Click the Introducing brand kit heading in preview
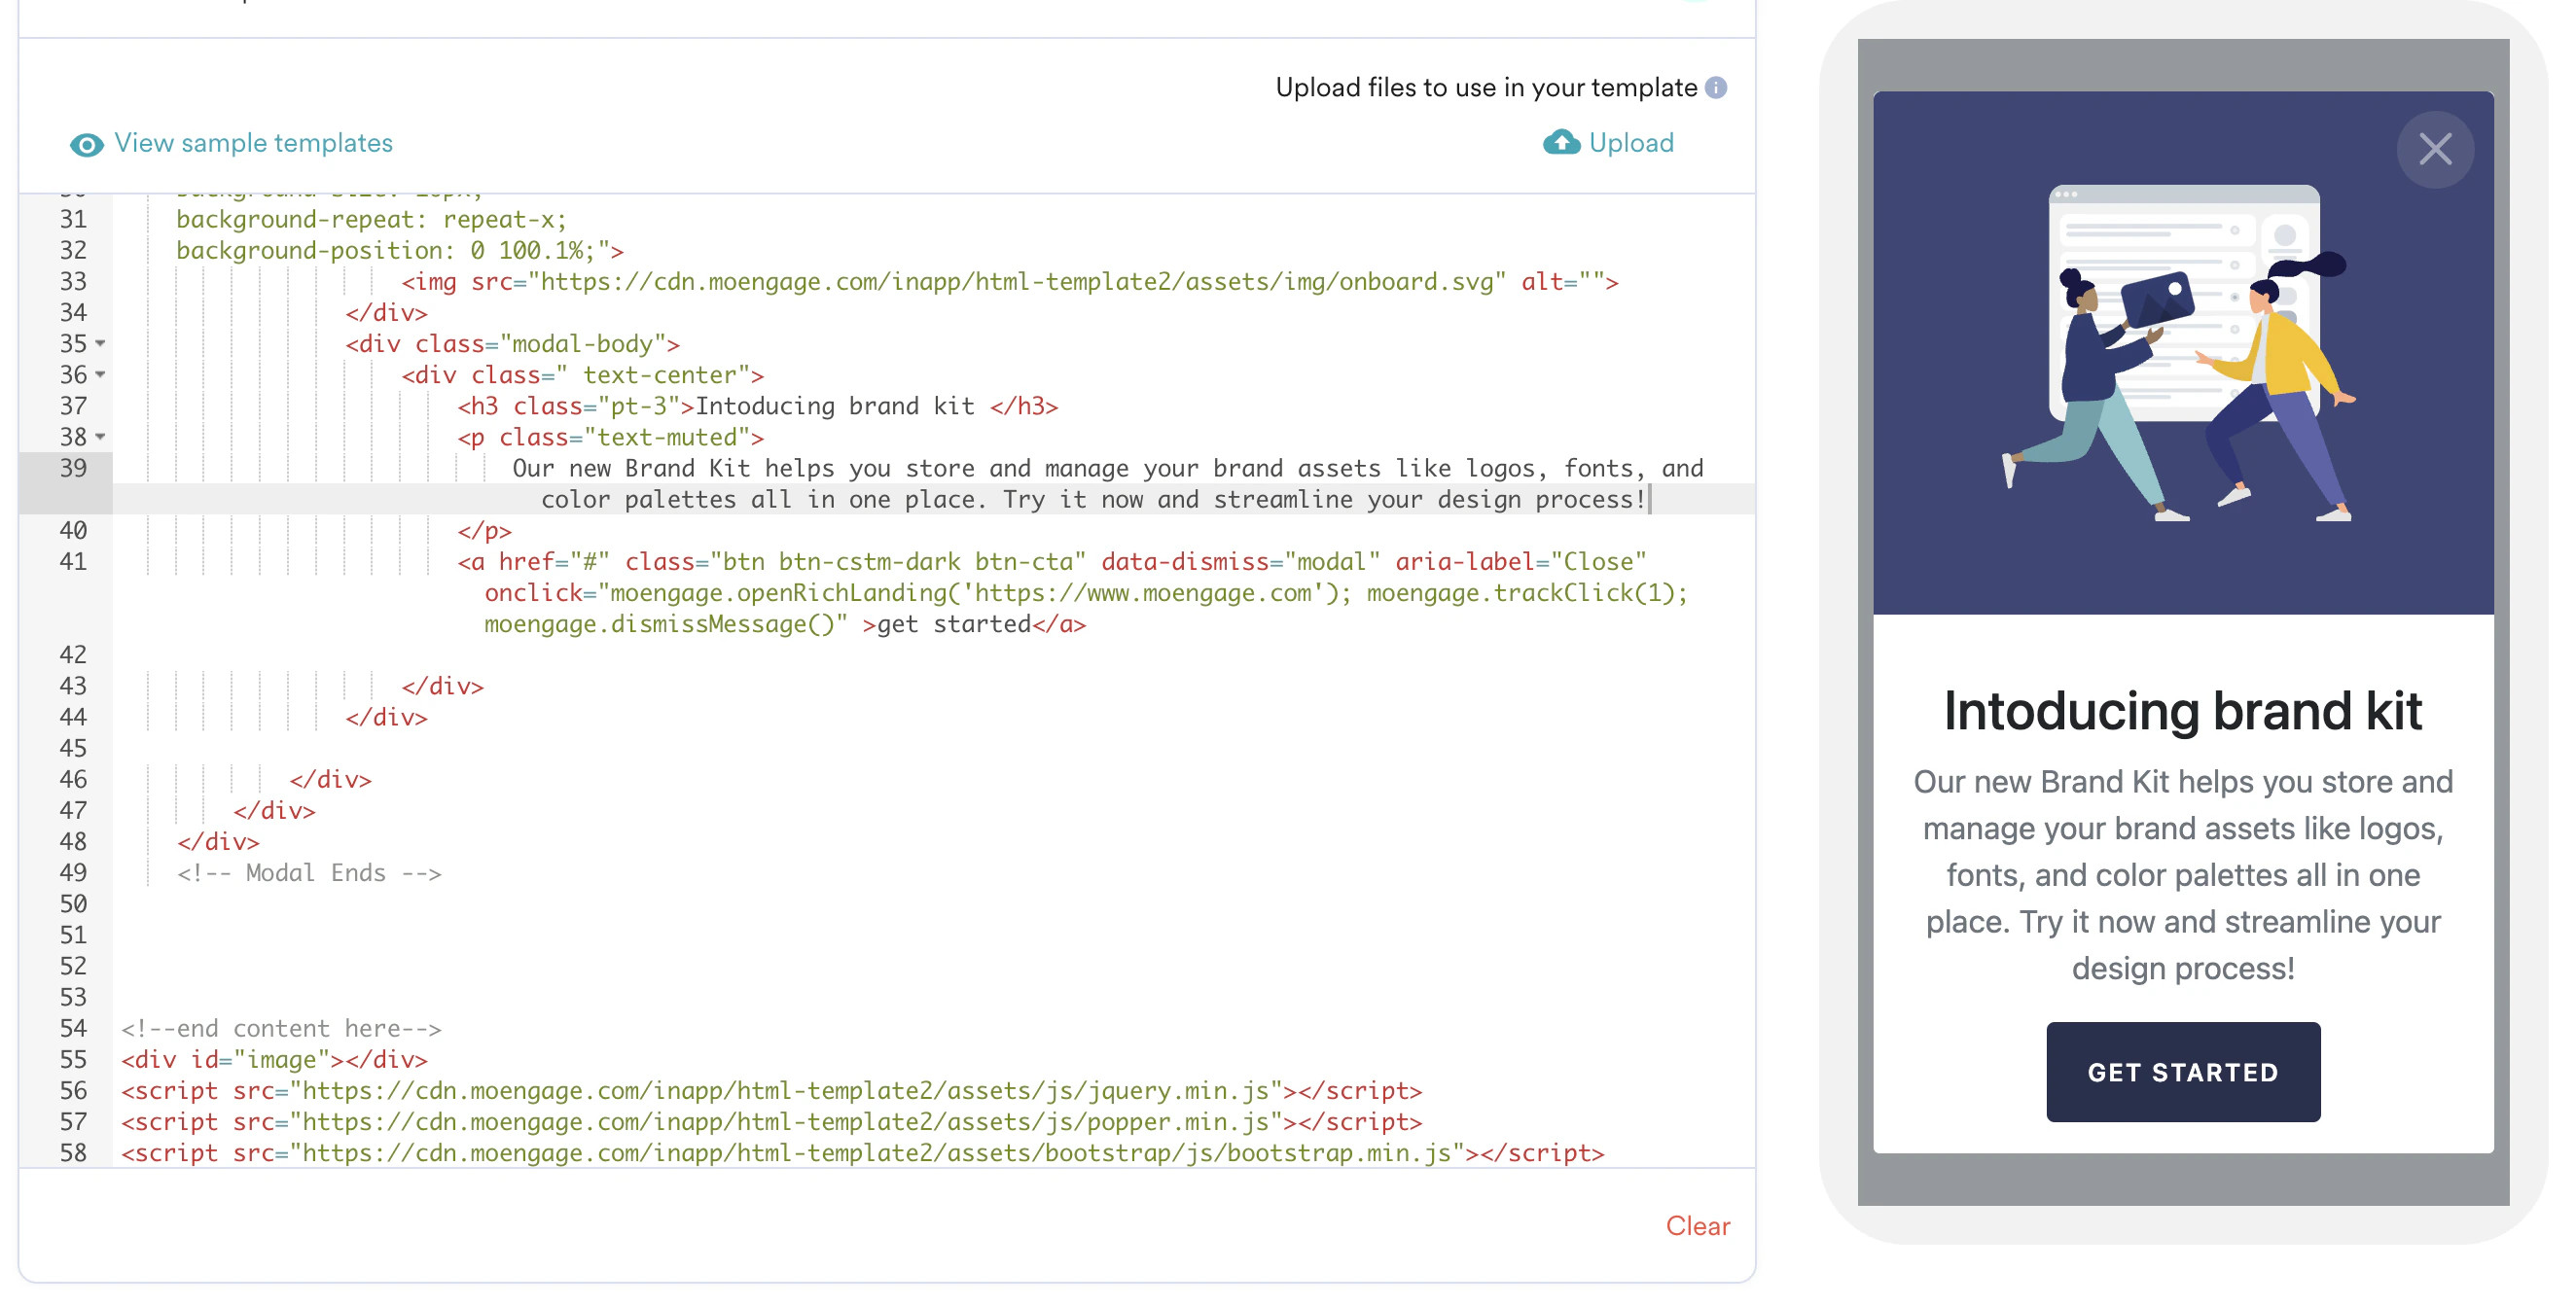Viewport: 2576px width, 1307px height. [x=2184, y=711]
